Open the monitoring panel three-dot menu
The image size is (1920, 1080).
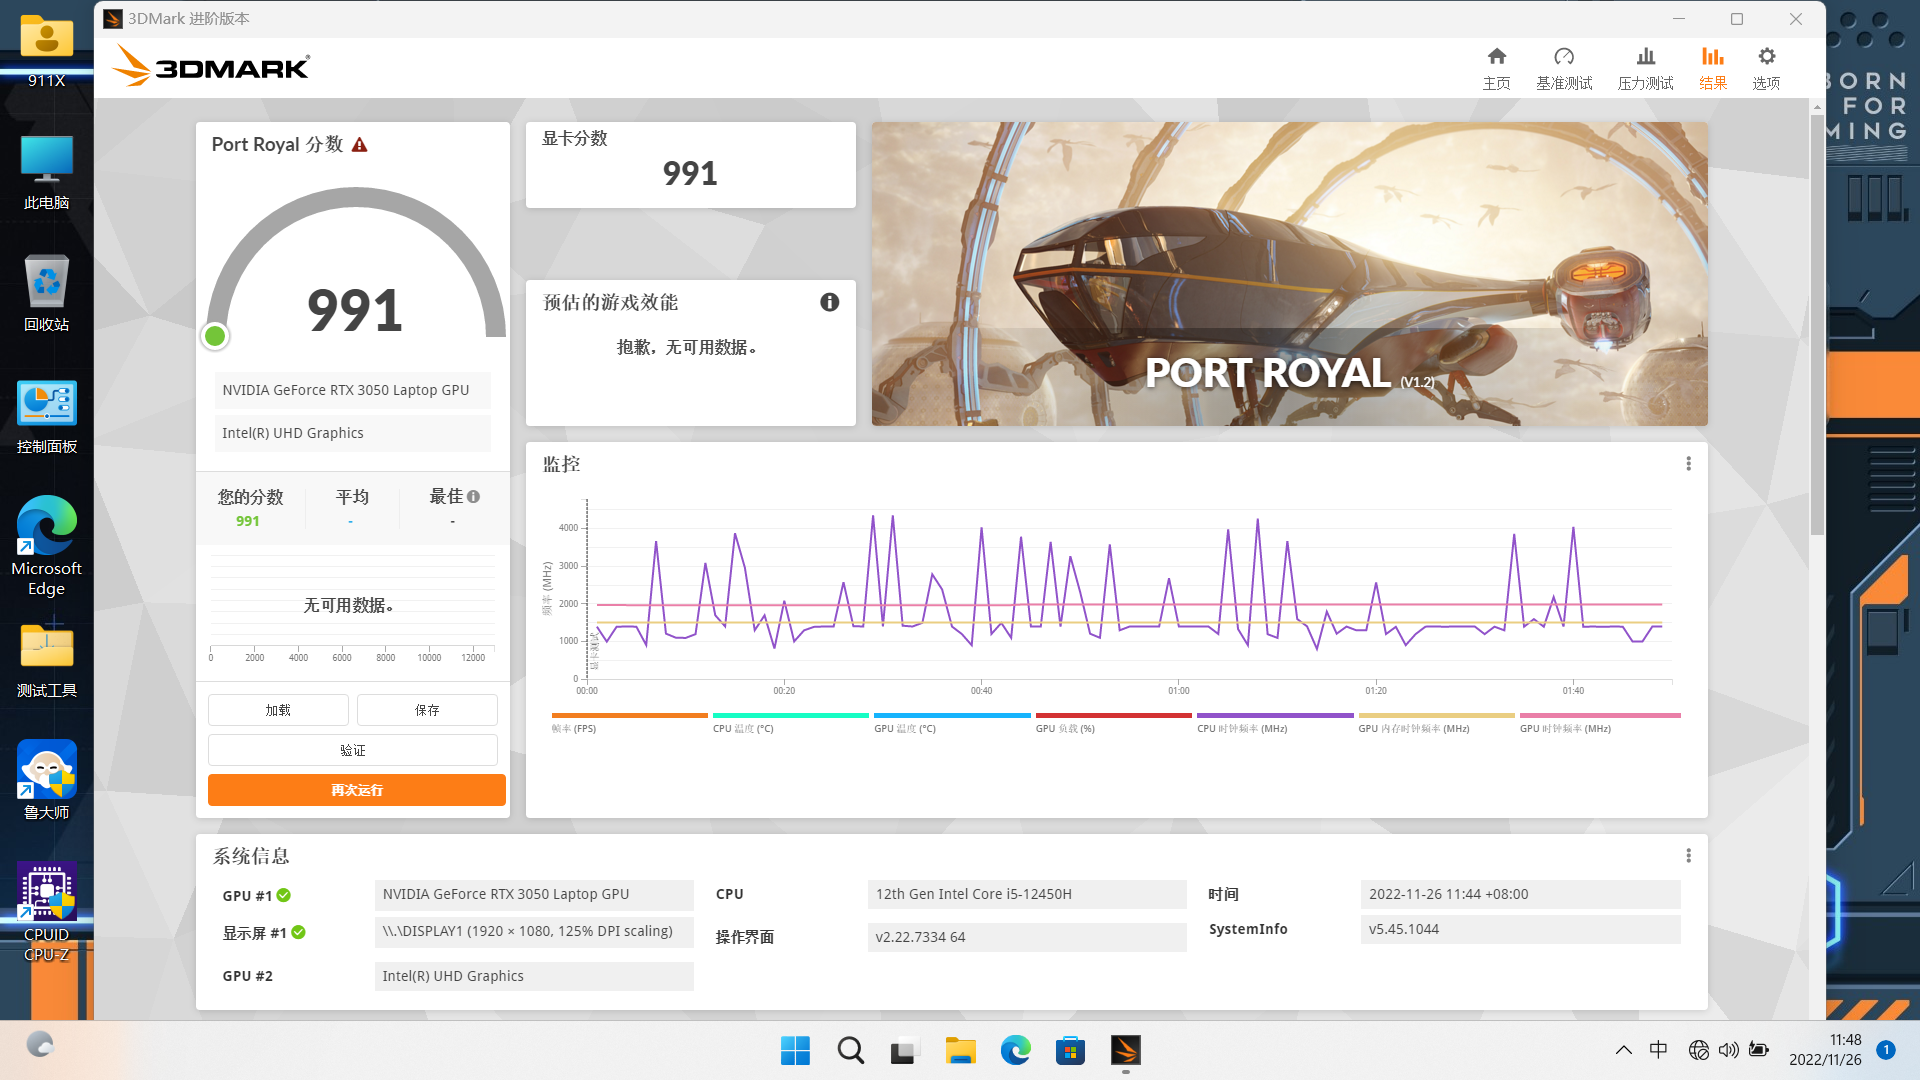(x=1688, y=464)
